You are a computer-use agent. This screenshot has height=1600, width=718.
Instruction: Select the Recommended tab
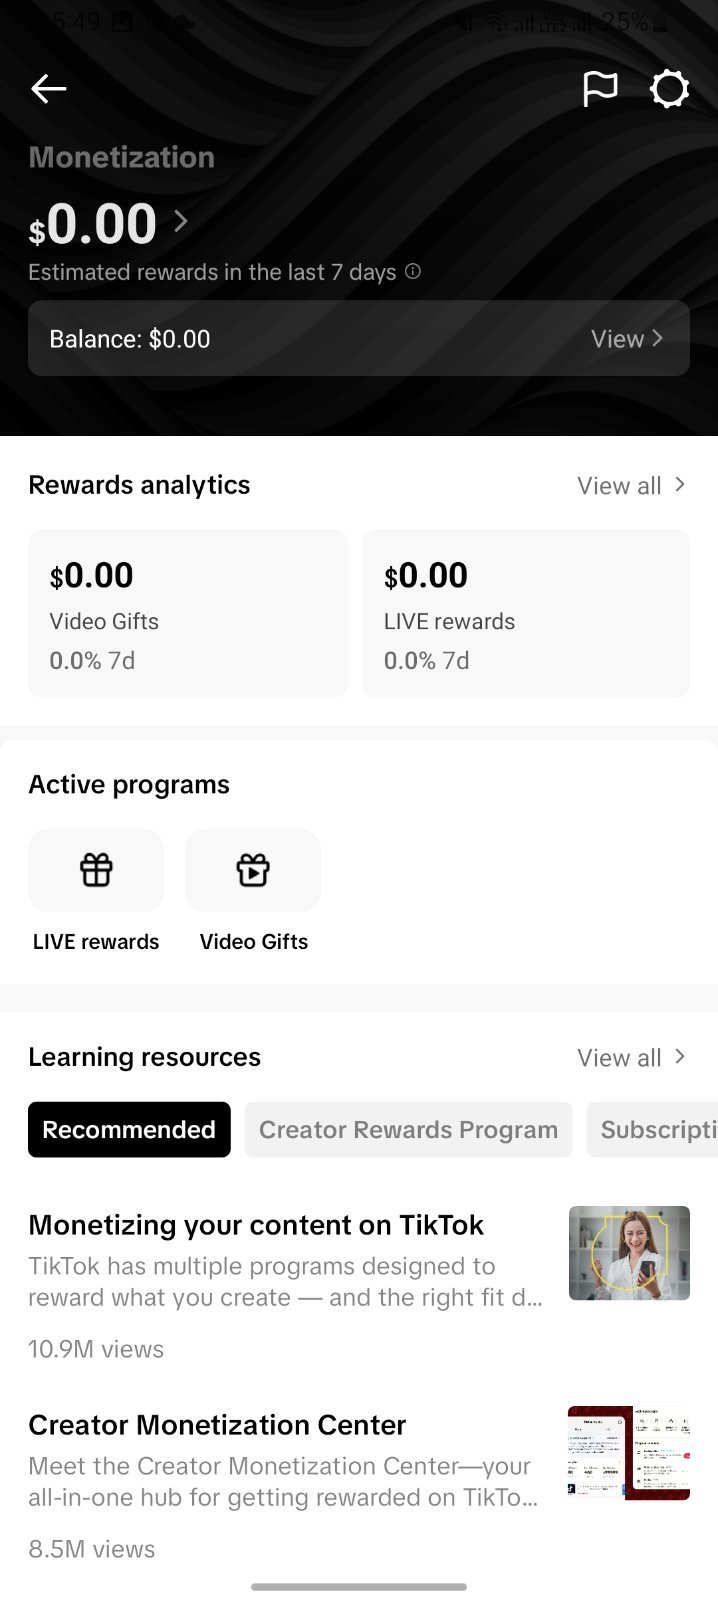coord(129,1130)
